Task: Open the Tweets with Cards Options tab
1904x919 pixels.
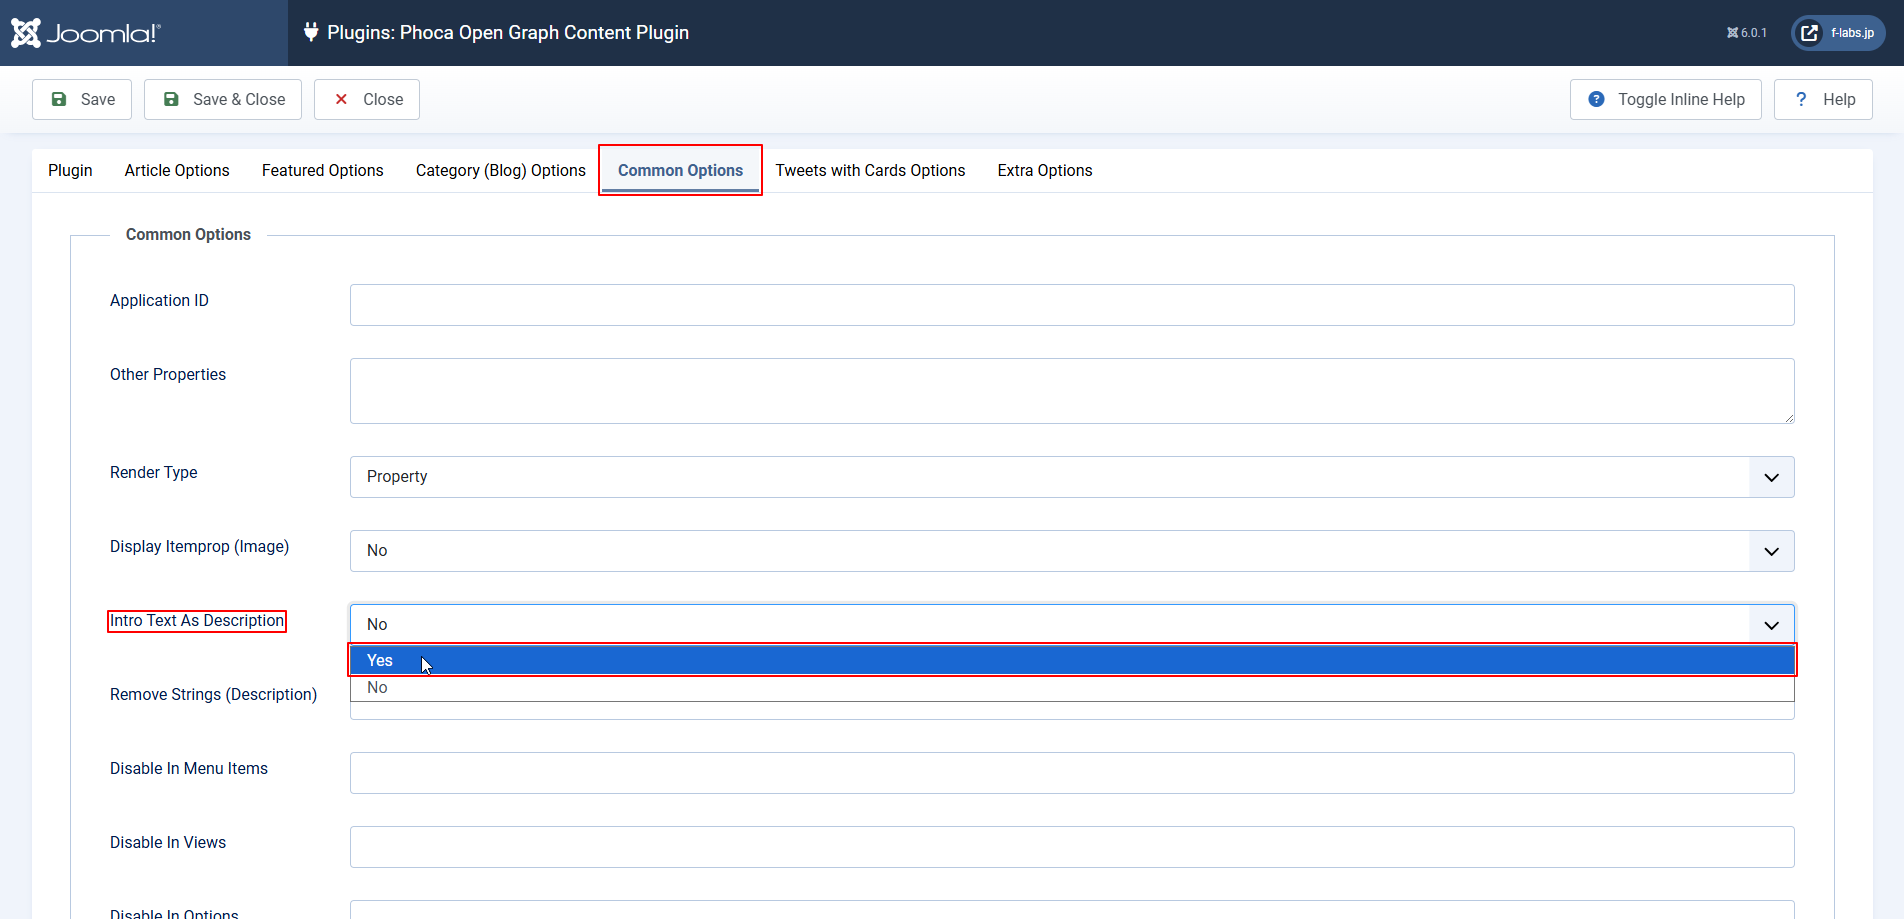Action: tap(870, 170)
